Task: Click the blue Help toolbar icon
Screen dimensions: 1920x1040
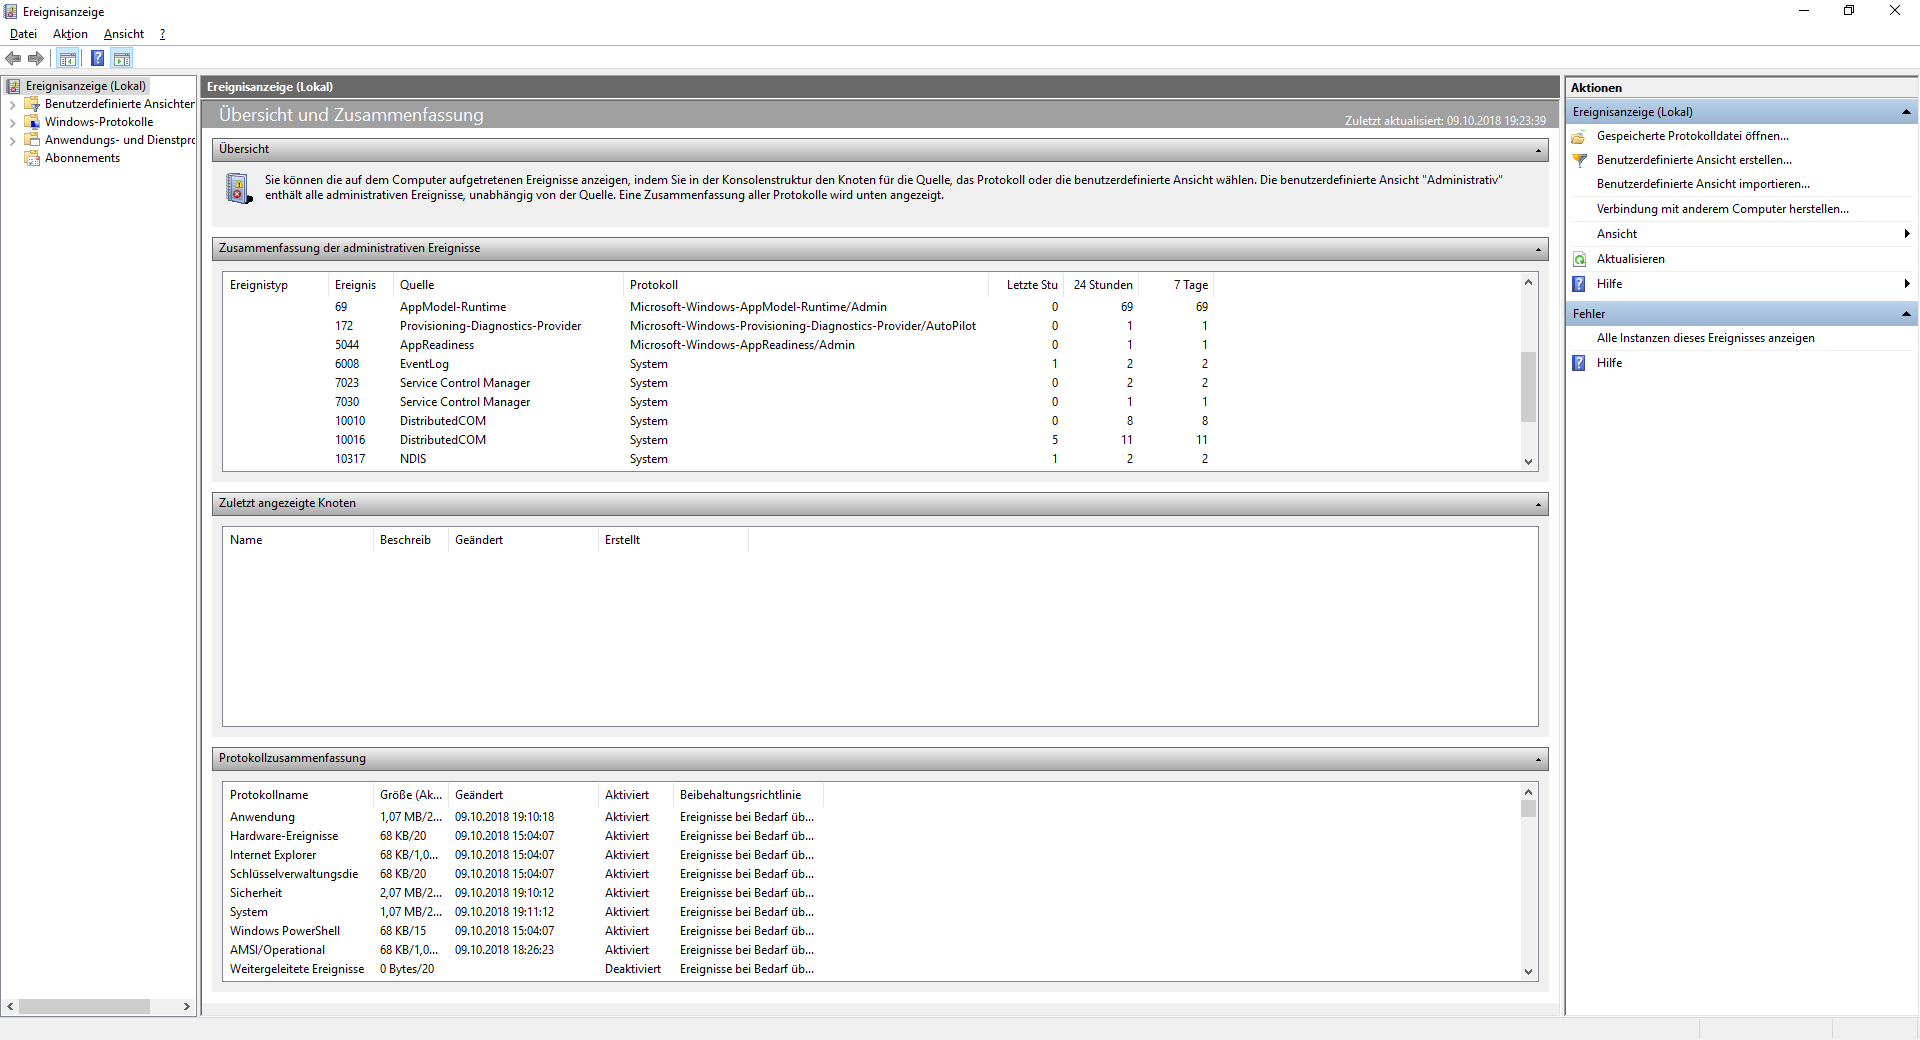Action: (97, 58)
